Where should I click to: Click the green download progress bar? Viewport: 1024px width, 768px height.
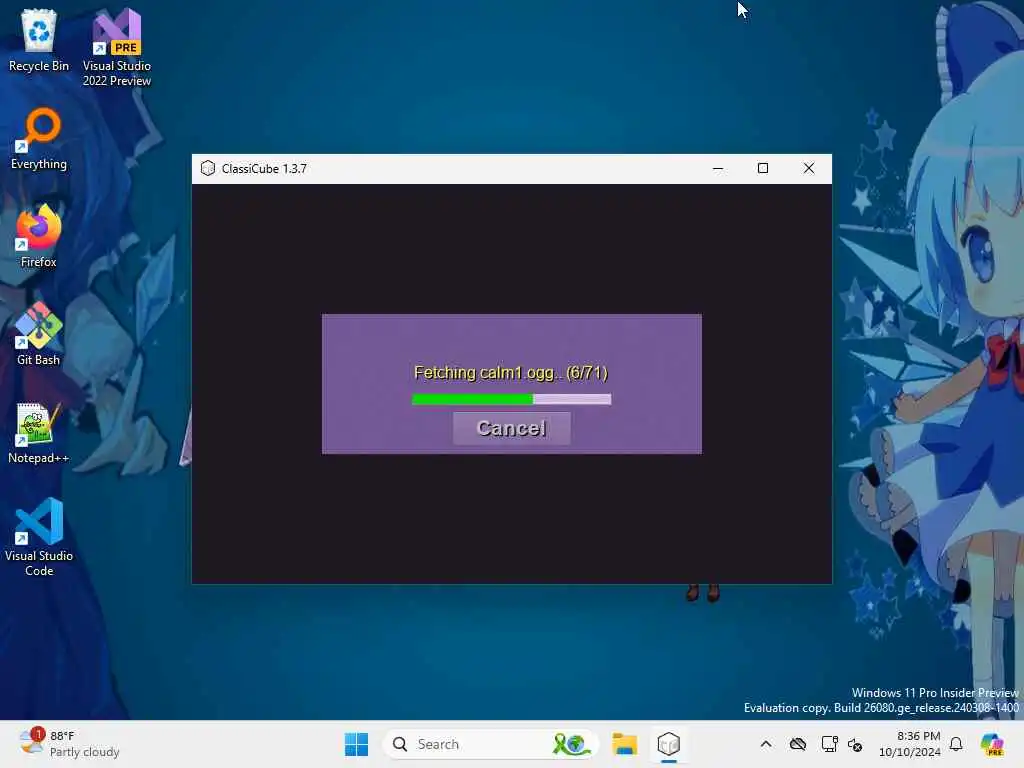coord(511,399)
